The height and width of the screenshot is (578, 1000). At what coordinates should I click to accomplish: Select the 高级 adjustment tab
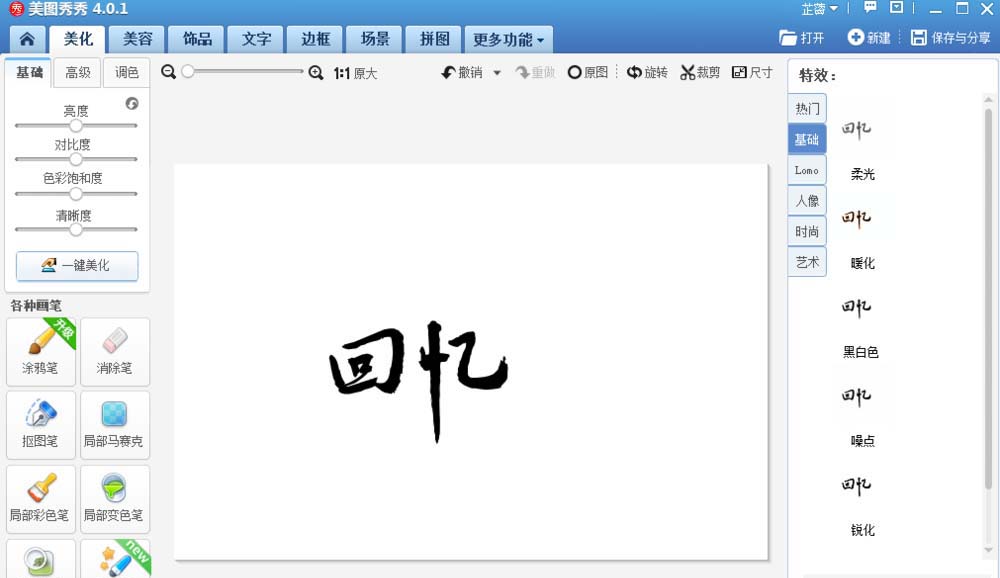click(78, 72)
